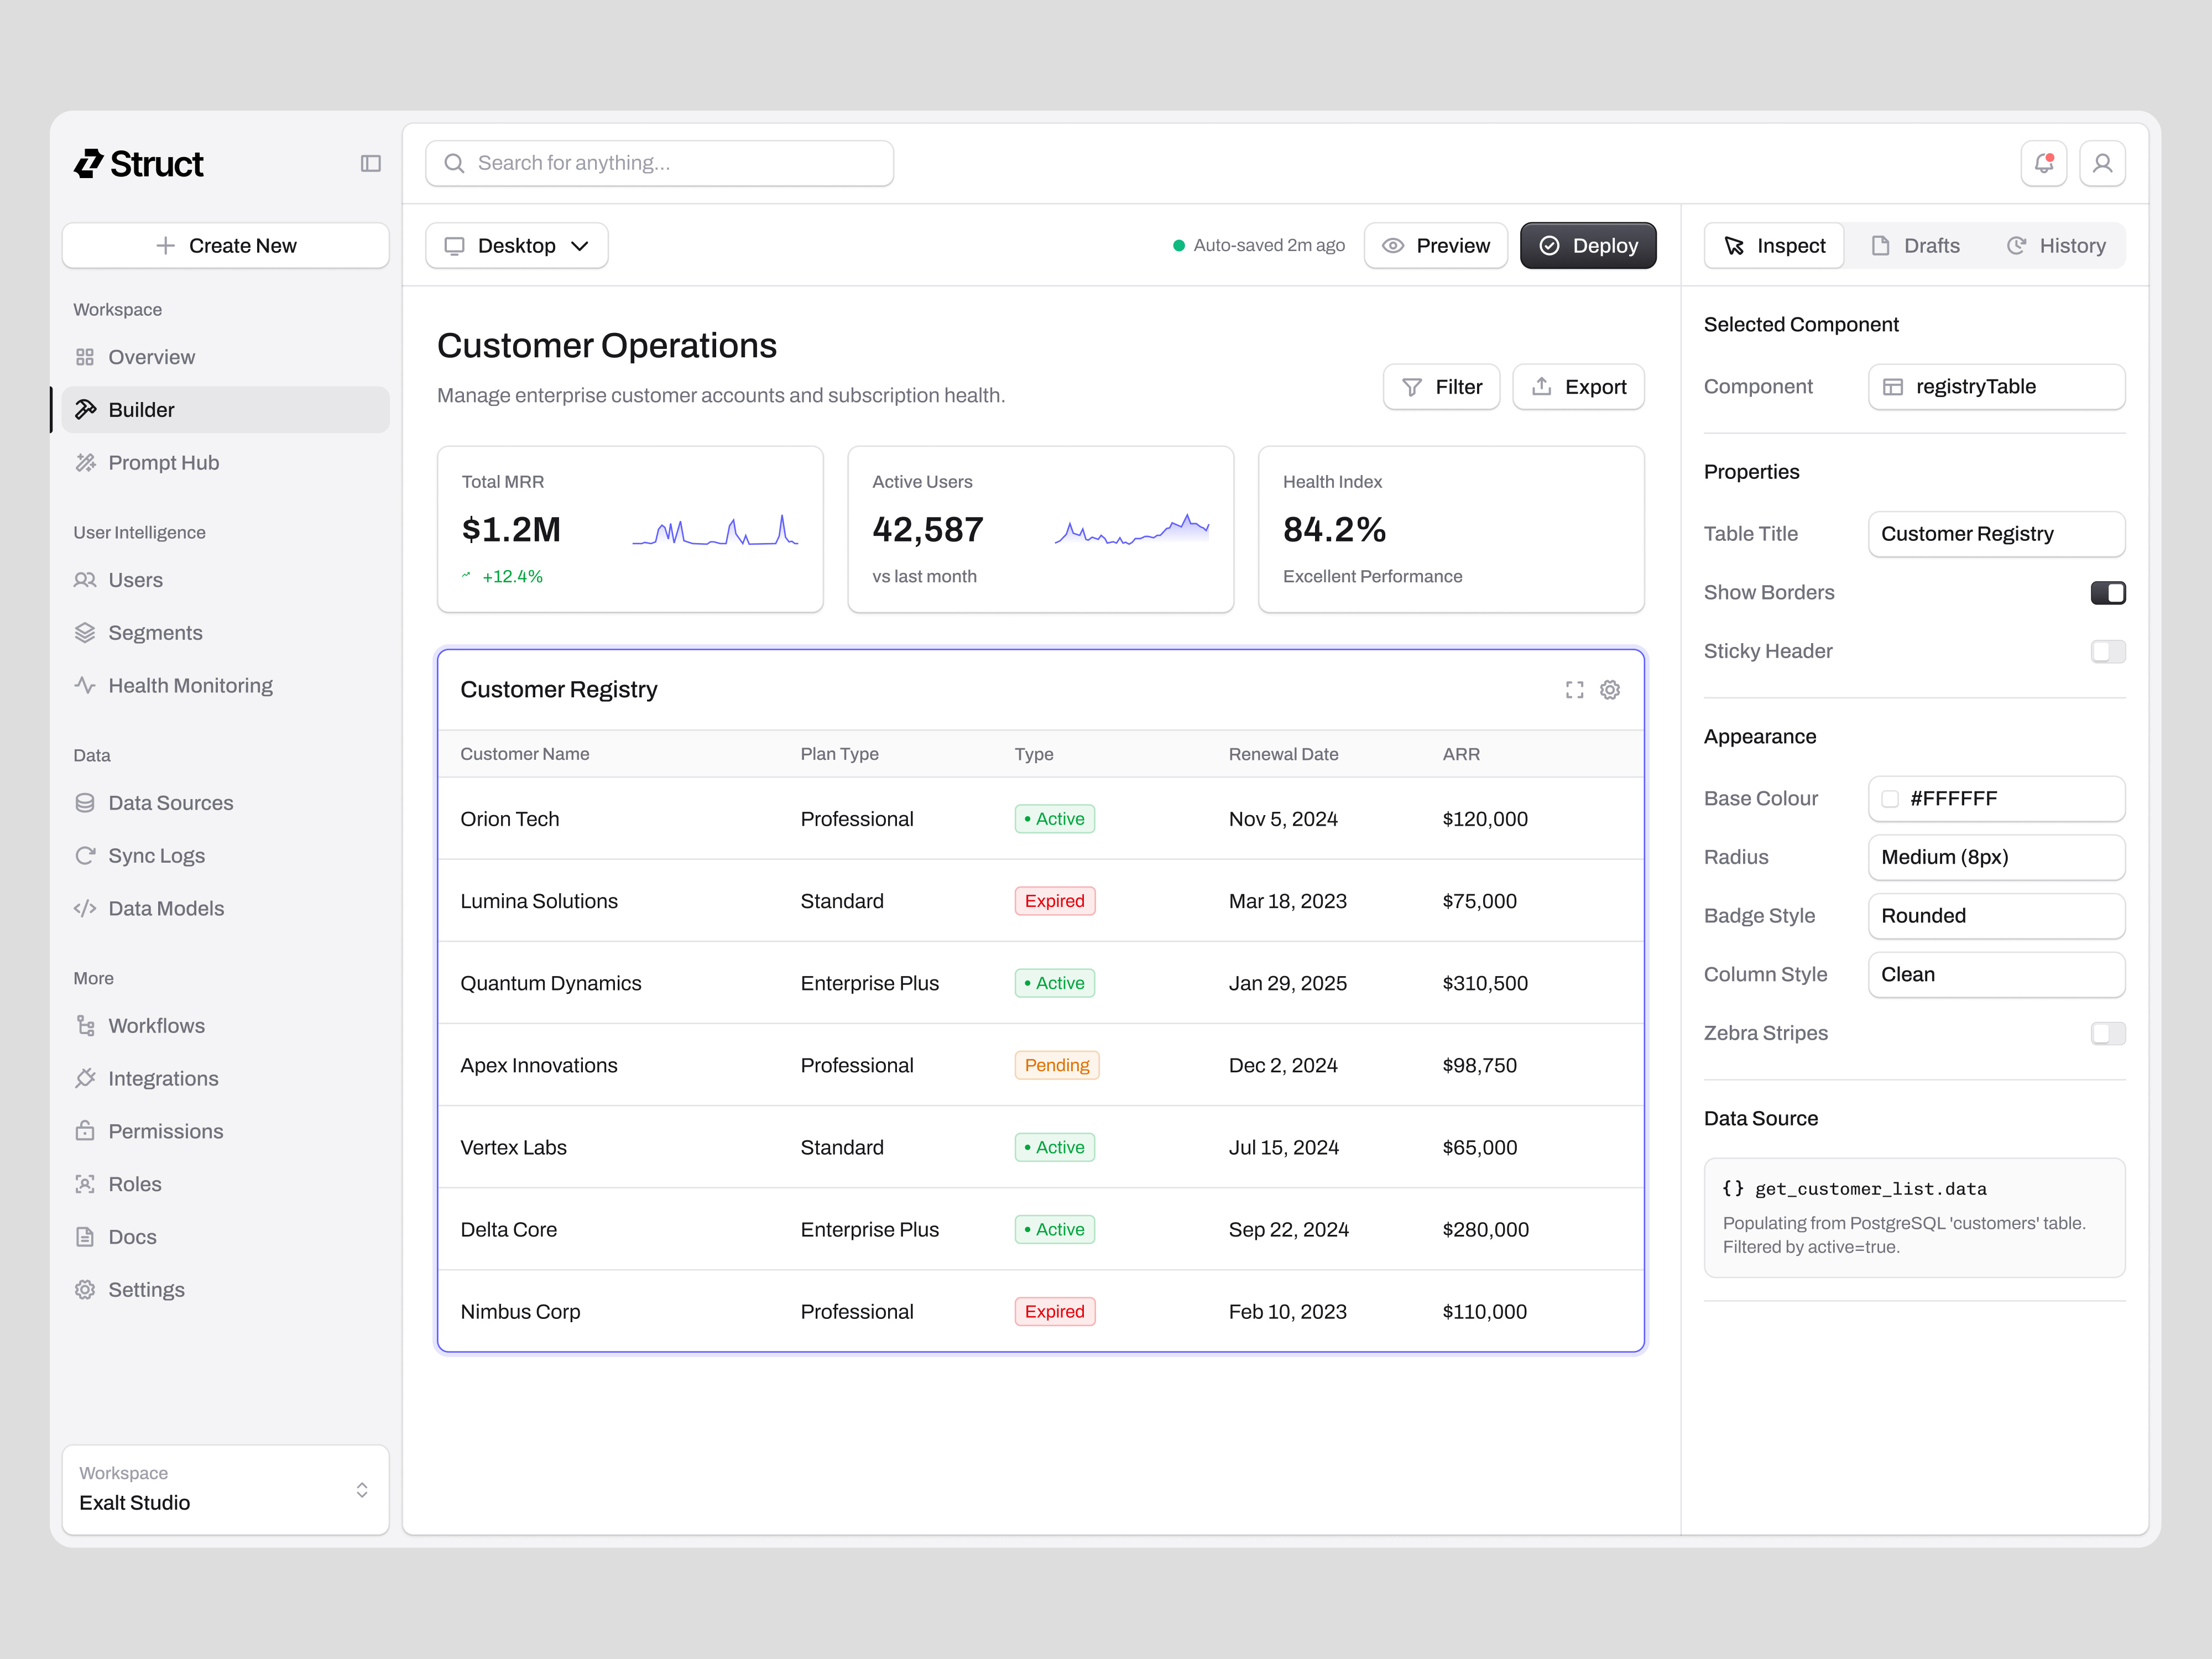The width and height of the screenshot is (2212, 1659).
Task: Open the Desktop viewport dropdown
Action: (517, 246)
